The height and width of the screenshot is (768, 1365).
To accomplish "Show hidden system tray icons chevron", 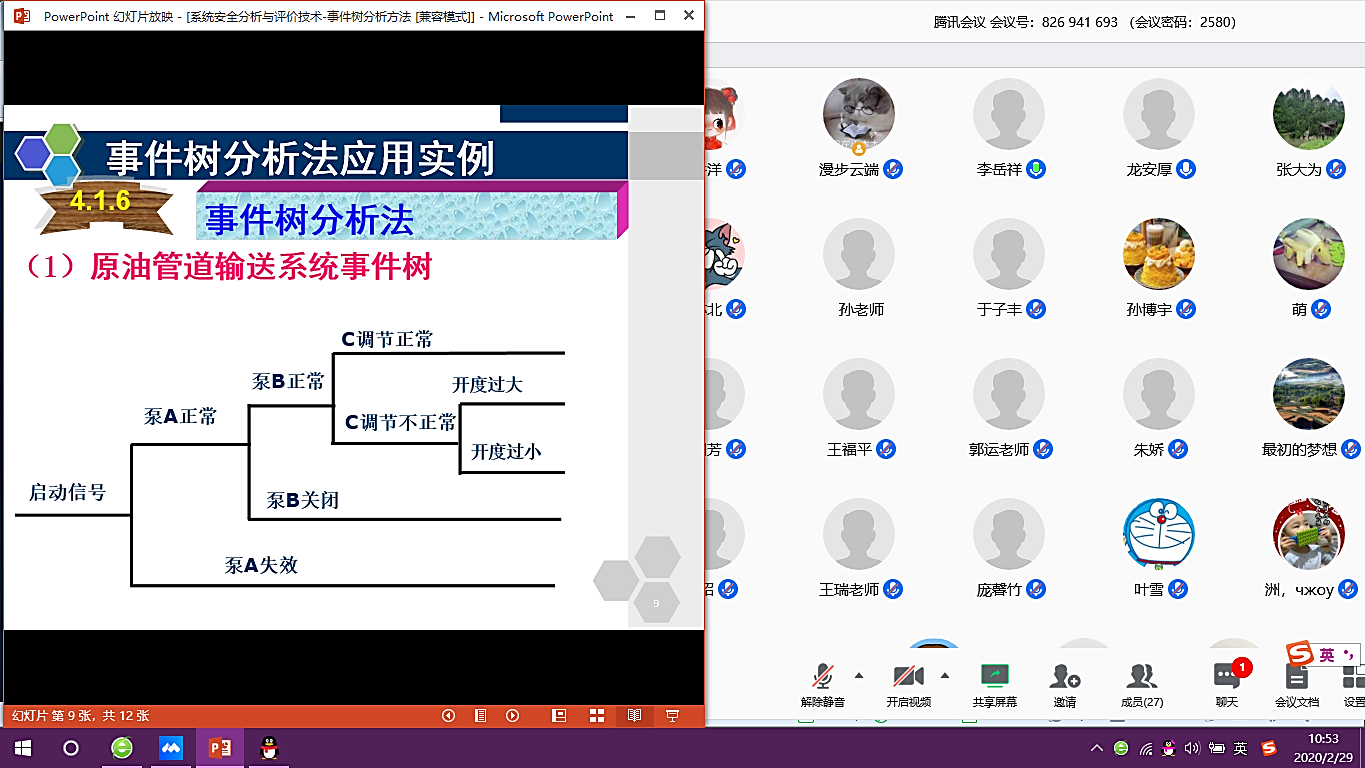I will (x=1097, y=748).
